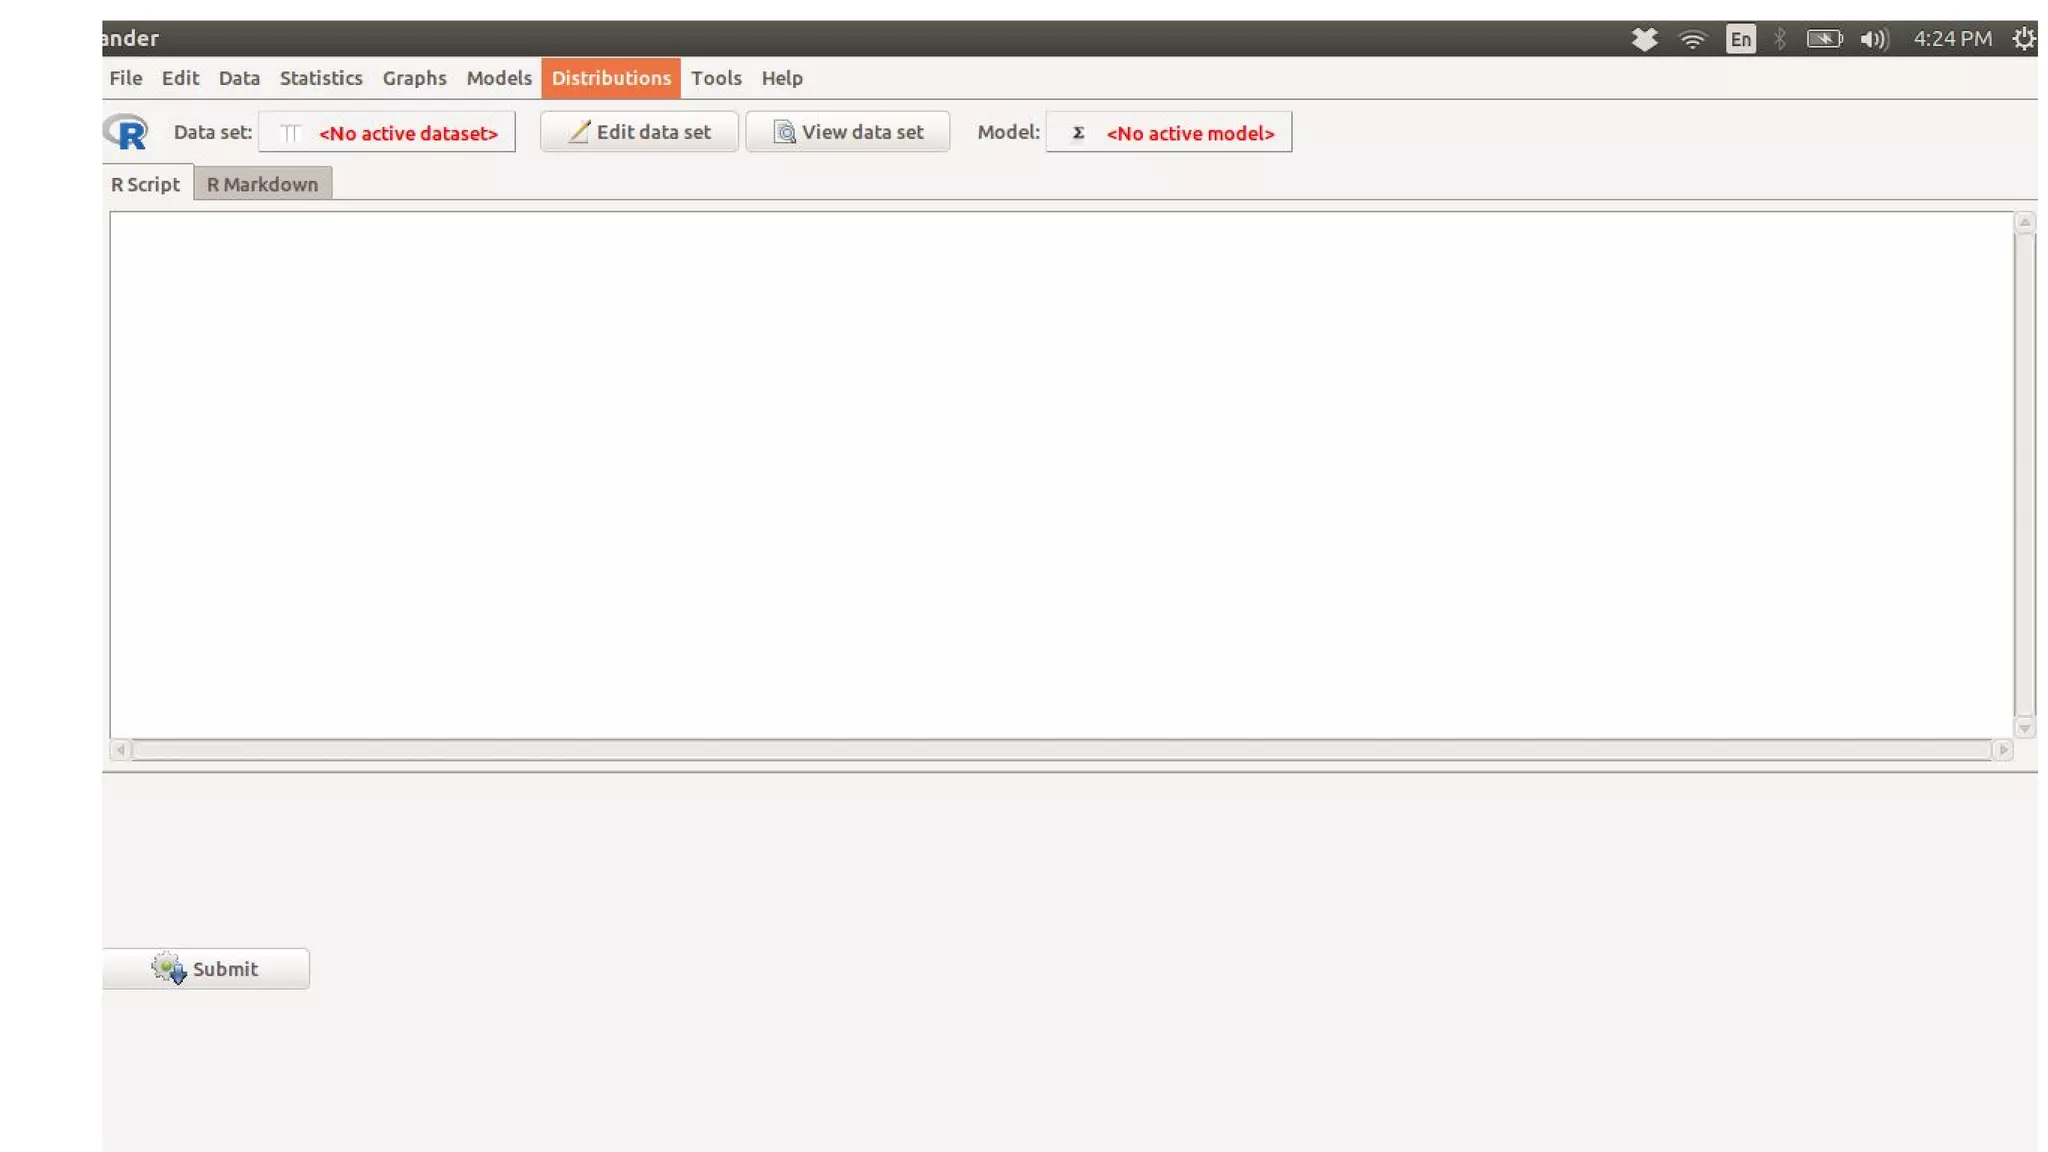Open the Statistics menu

click(x=320, y=78)
